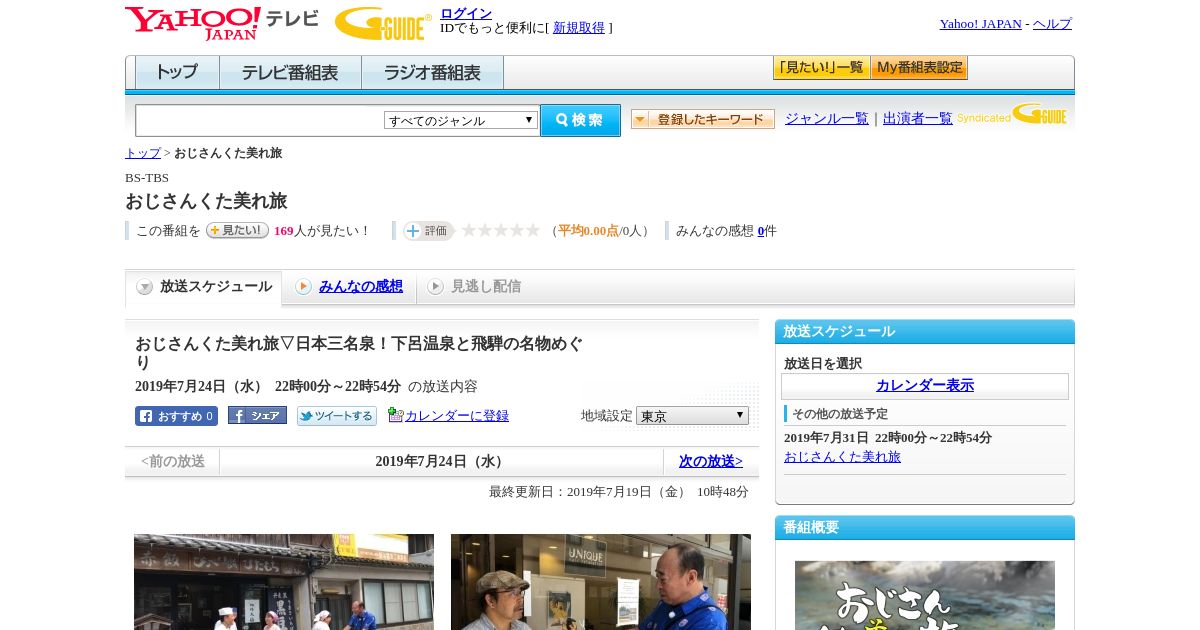This screenshot has width=1200, height=630.
Task: Expand the 登録したキーワード dropdown
Action: [703, 119]
